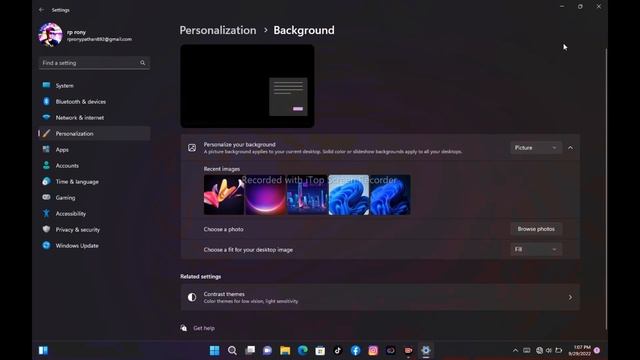Screen dimensions: 640x360
Task: Click the Contrast themes half-circle icon
Action: tap(192, 297)
